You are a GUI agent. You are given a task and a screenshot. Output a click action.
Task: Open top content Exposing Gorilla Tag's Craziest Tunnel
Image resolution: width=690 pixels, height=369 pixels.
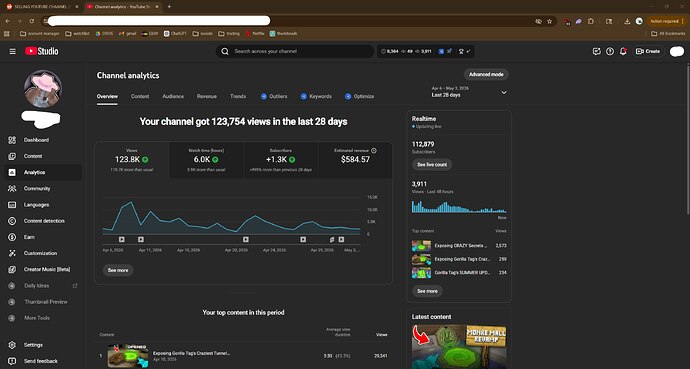191,354
